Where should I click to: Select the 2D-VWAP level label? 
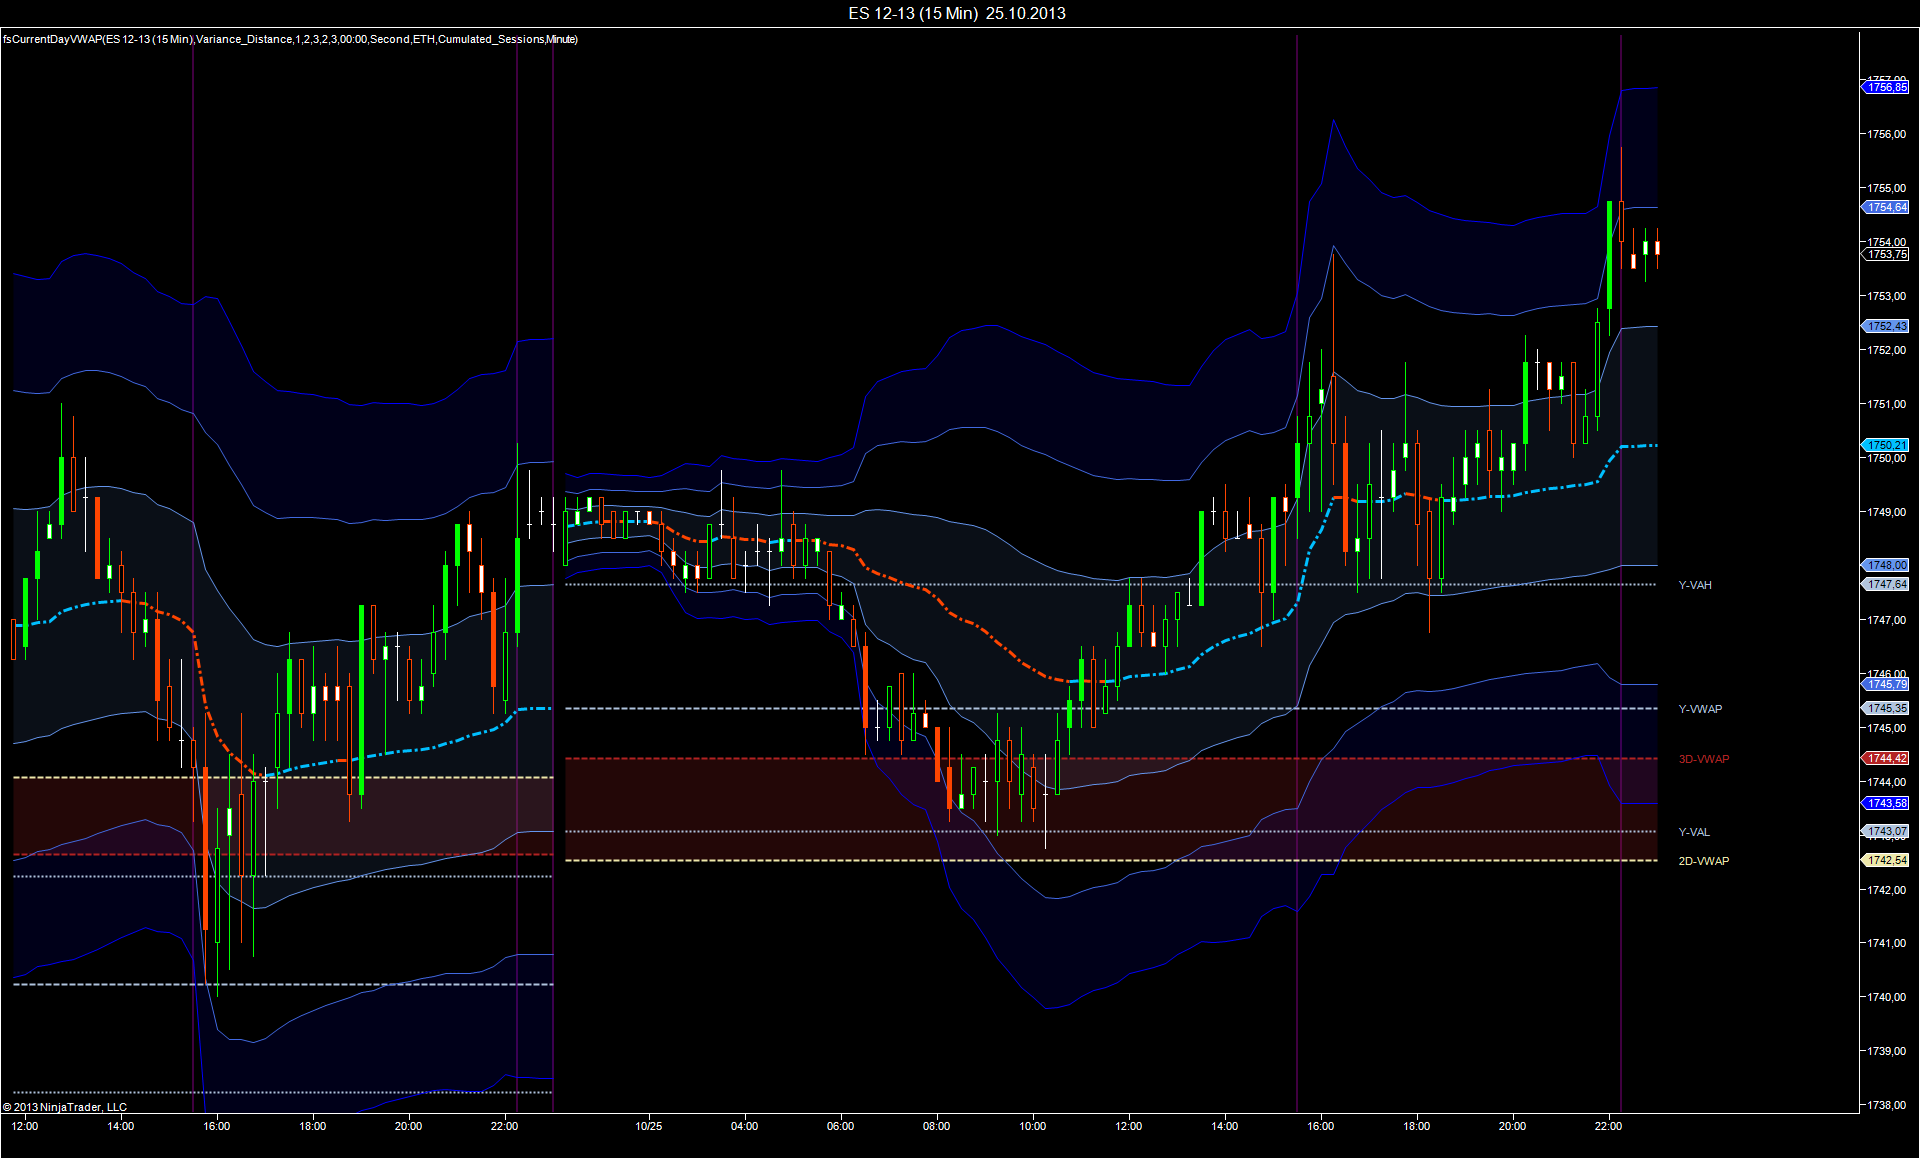[1703, 862]
